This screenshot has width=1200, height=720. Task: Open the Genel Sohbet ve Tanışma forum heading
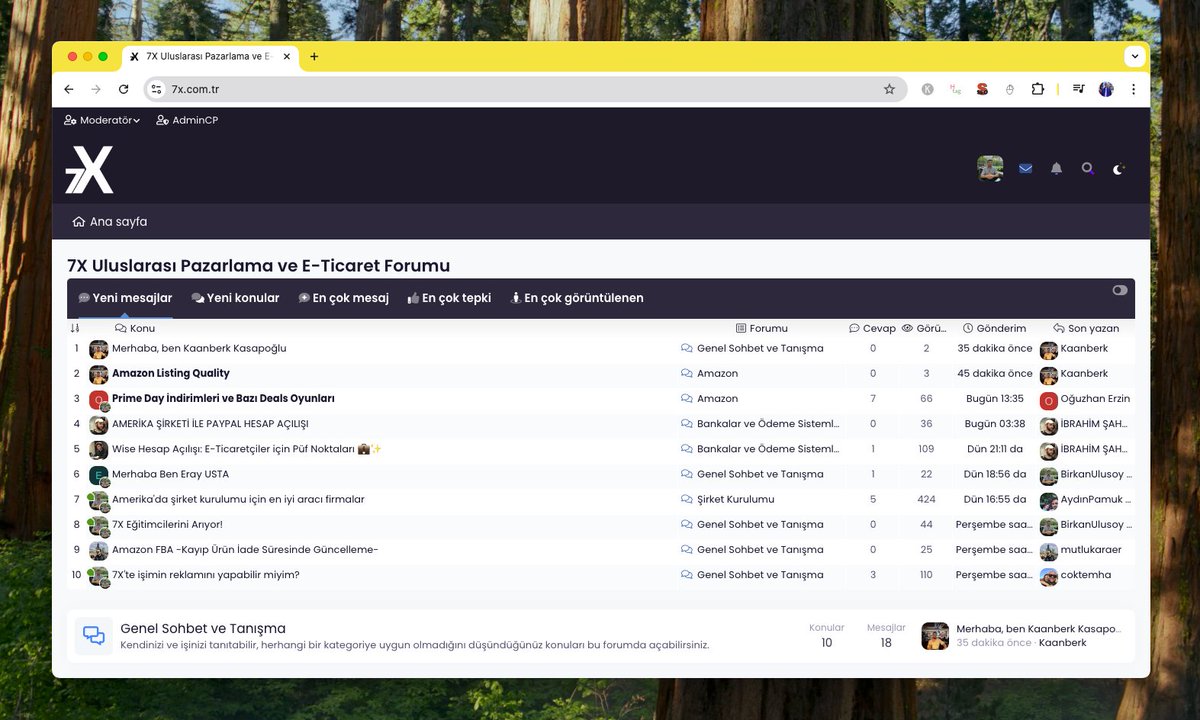[x=203, y=628]
